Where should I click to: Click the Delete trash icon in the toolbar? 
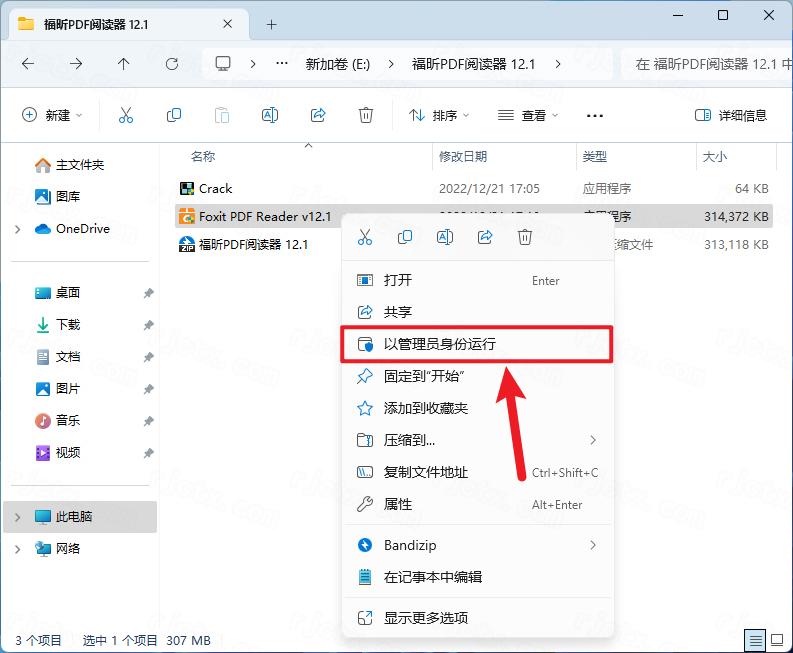[x=366, y=115]
